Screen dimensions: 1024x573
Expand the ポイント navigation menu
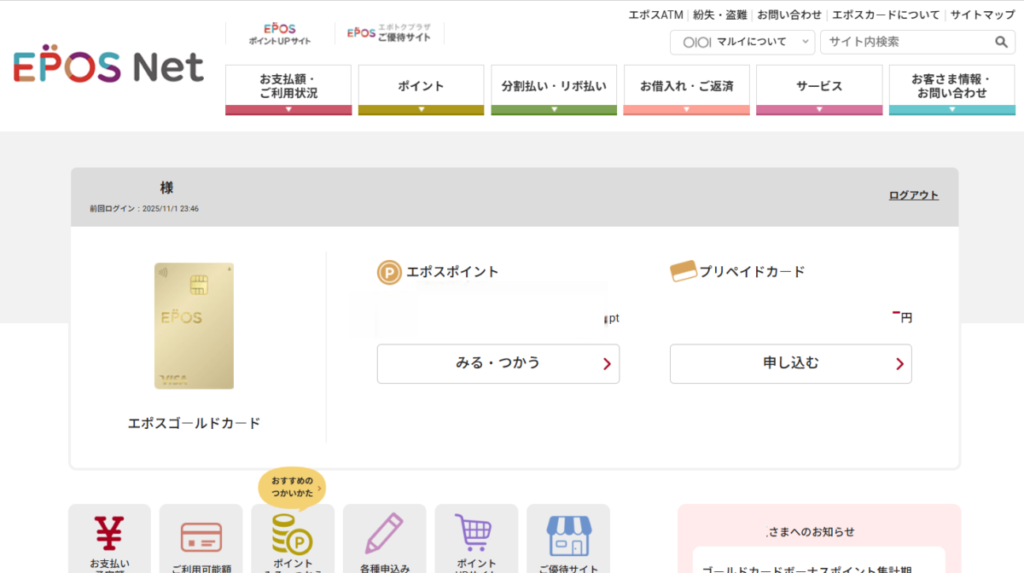[421, 90]
